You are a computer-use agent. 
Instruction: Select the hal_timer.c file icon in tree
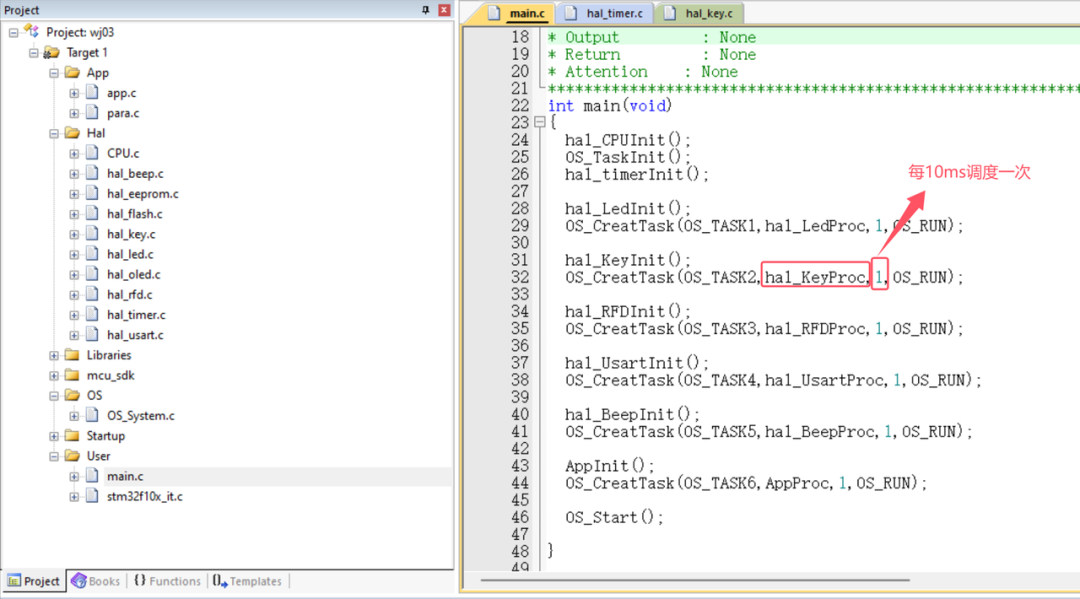pos(92,315)
